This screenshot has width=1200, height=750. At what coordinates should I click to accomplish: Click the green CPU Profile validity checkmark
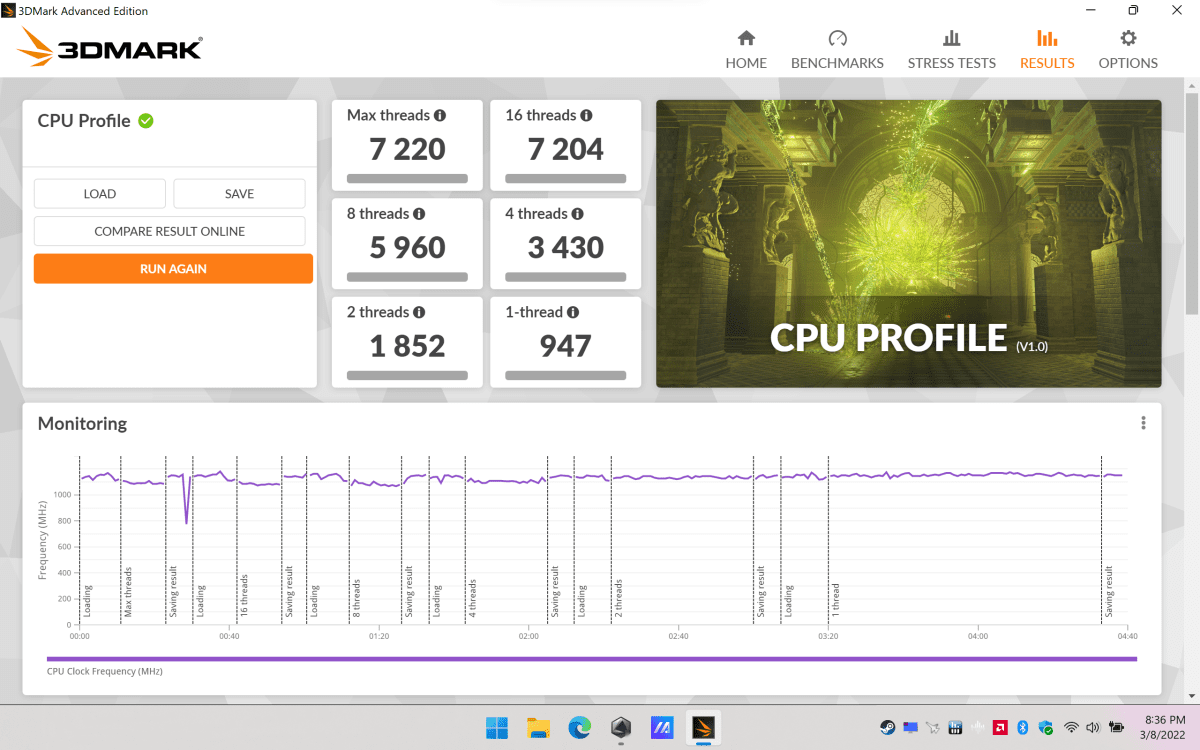[146, 121]
